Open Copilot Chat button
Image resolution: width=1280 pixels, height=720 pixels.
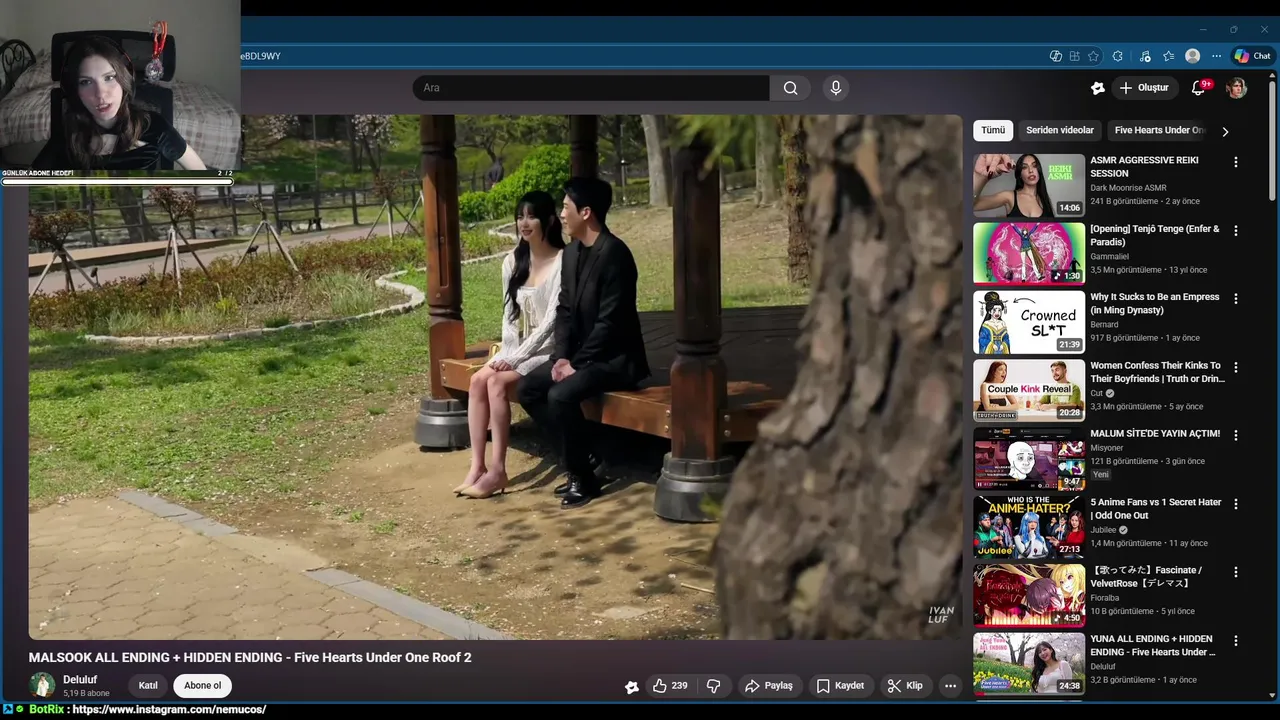tap(1252, 56)
